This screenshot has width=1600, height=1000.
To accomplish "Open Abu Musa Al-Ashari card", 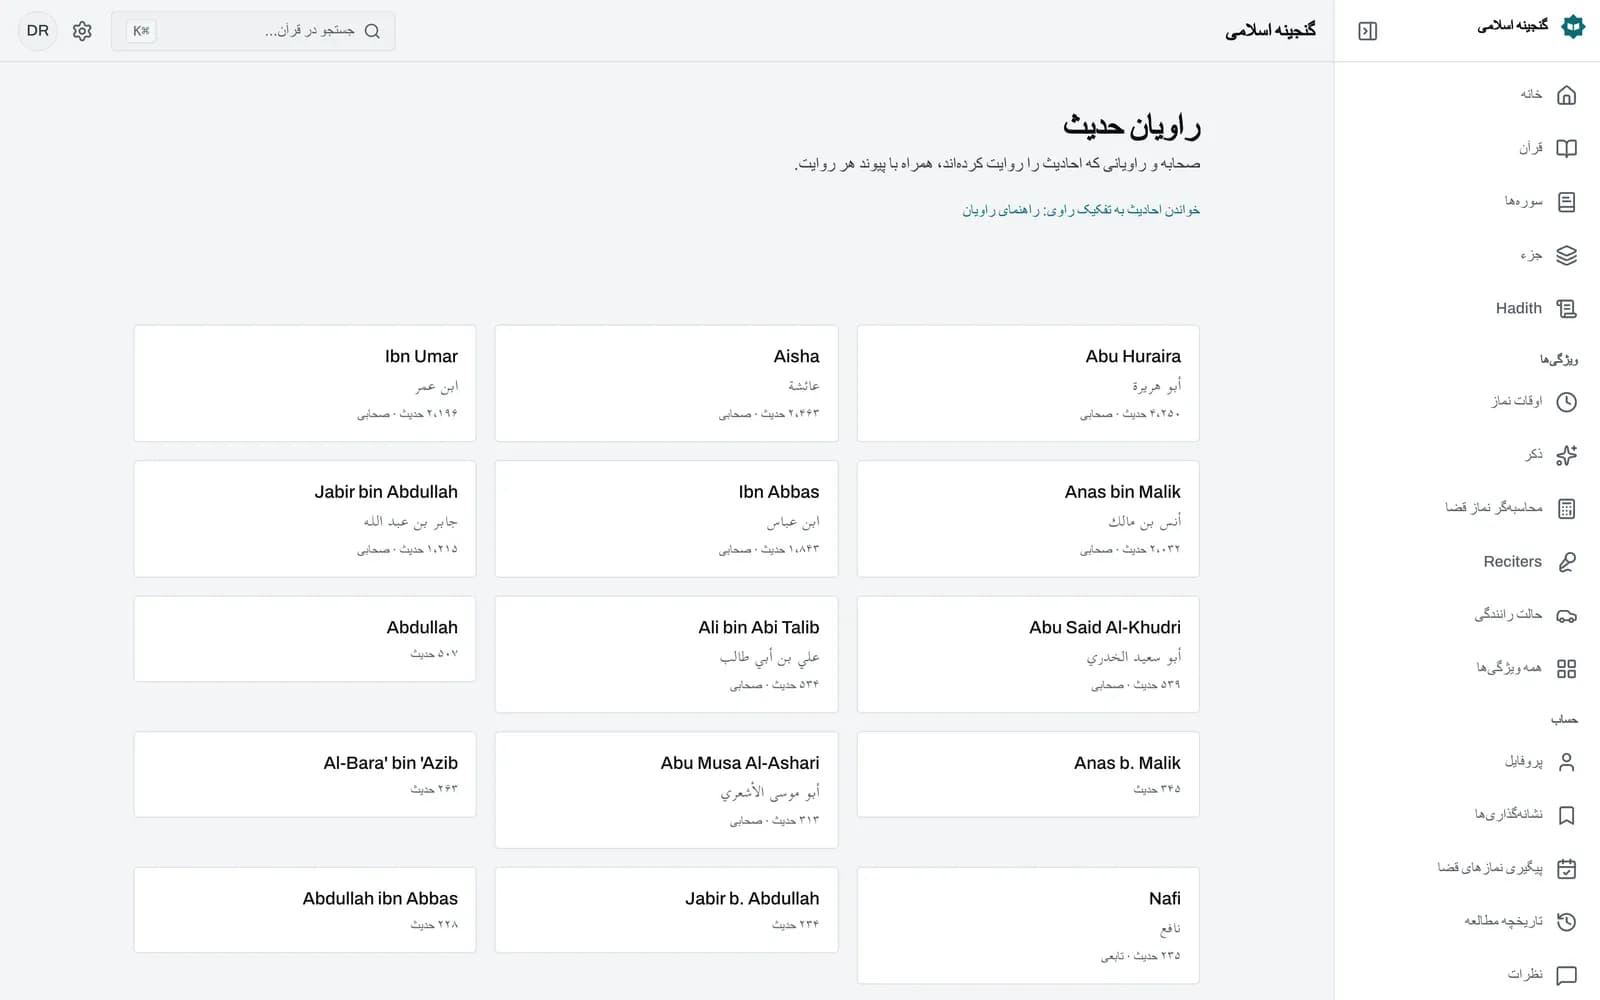I will tap(666, 790).
